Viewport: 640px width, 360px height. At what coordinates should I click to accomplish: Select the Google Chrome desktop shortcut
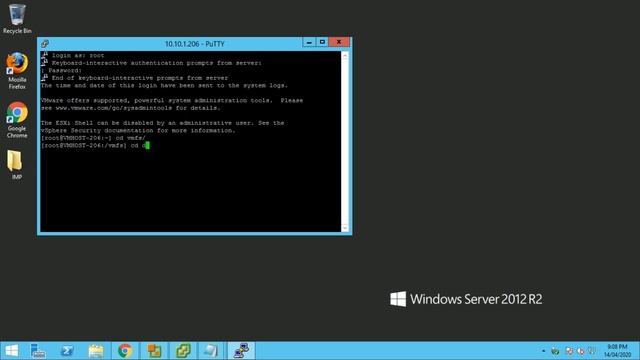tap(17, 120)
